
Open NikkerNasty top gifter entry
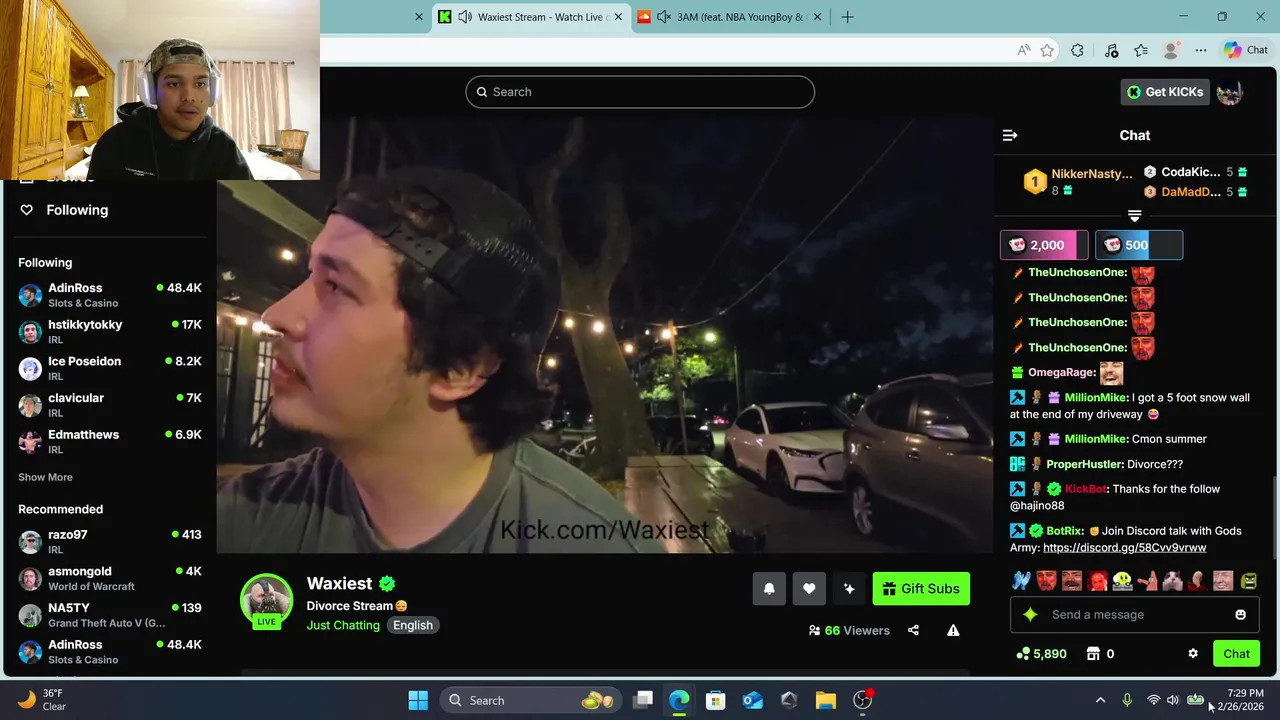point(1077,182)
